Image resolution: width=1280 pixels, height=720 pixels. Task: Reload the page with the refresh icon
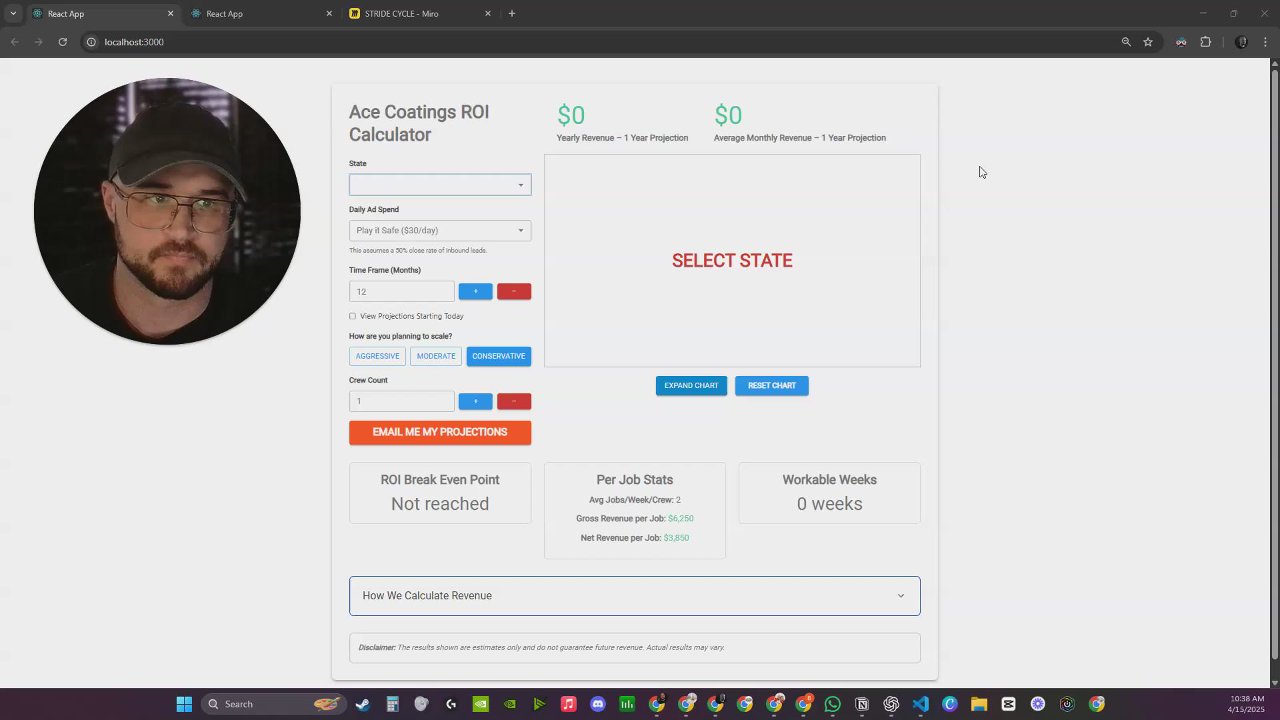point(62,42)
